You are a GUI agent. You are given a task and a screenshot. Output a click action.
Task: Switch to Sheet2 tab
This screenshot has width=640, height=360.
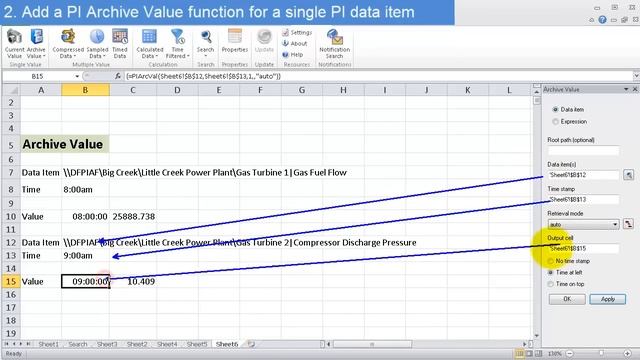137,344
